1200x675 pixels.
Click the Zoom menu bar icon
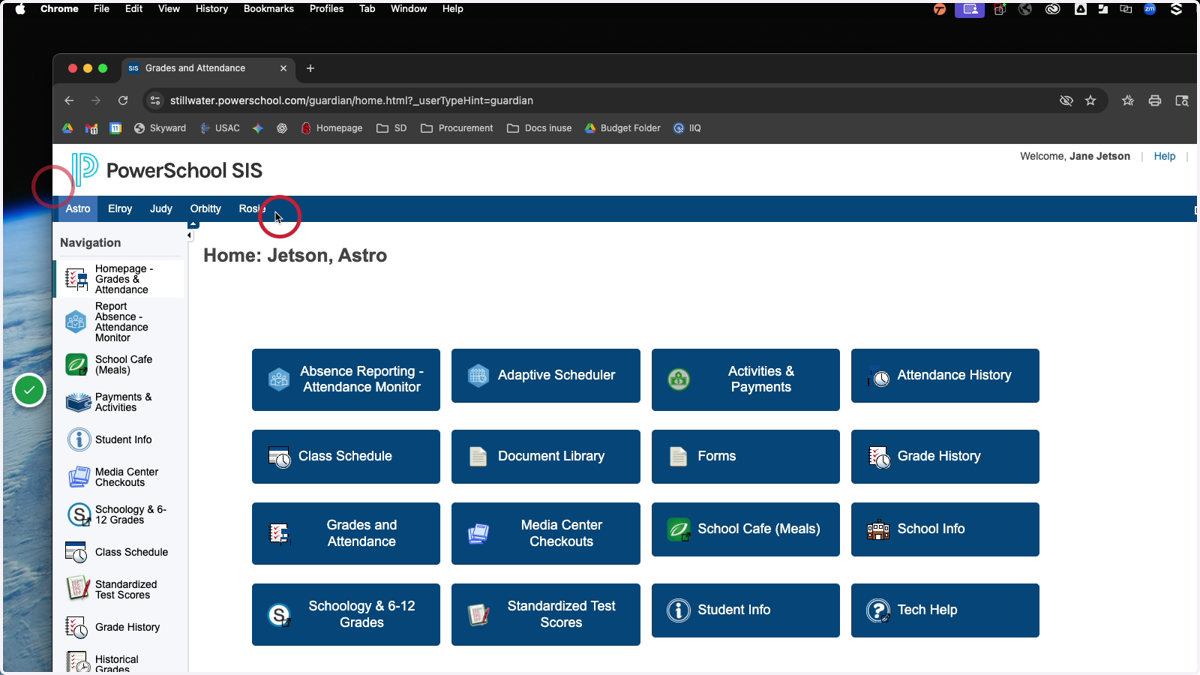1150,9
